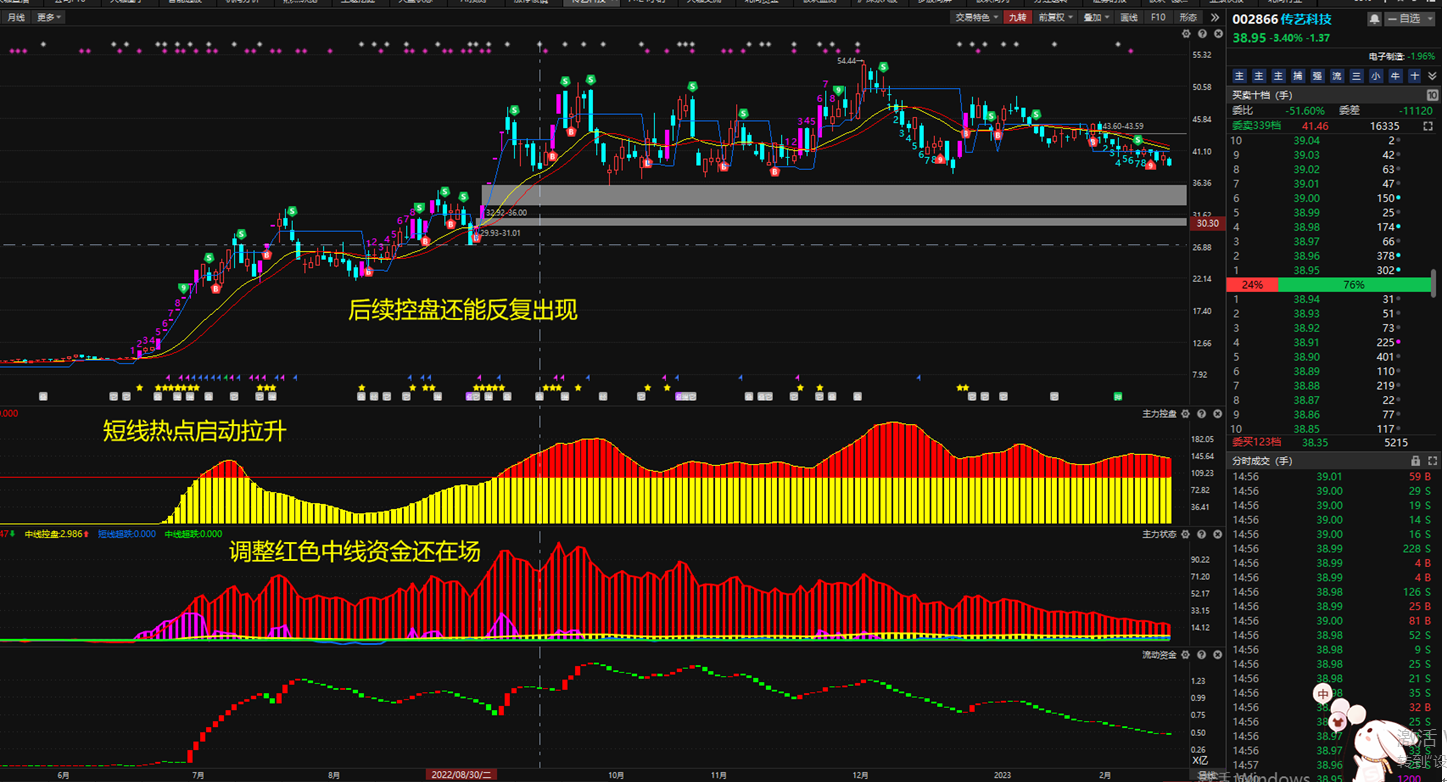This screenshot has height=782, width=1447.
Task: Open help icon of 流动资金 panel
Action: (1202, 655)
